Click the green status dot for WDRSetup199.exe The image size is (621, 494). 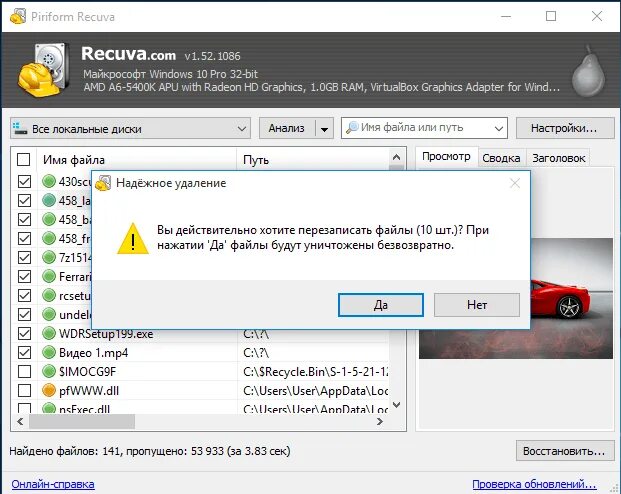click(49, 334)
